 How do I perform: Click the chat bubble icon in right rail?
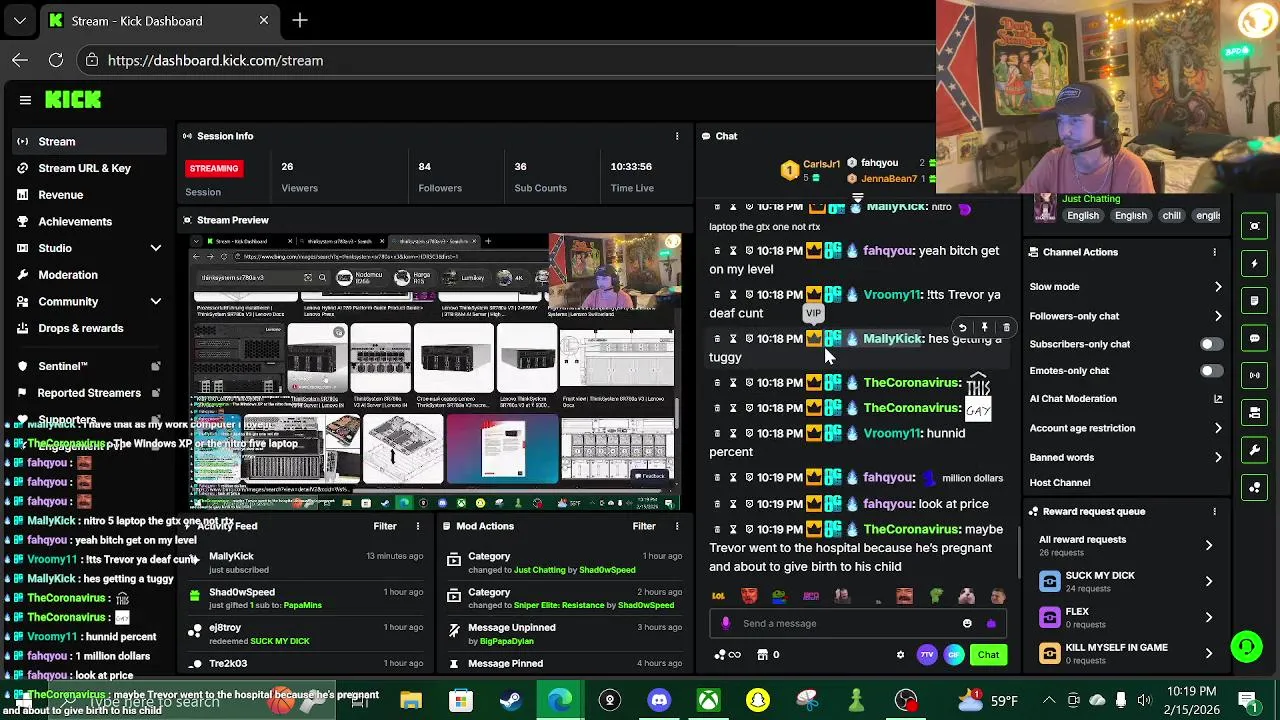click(1255, 338)
